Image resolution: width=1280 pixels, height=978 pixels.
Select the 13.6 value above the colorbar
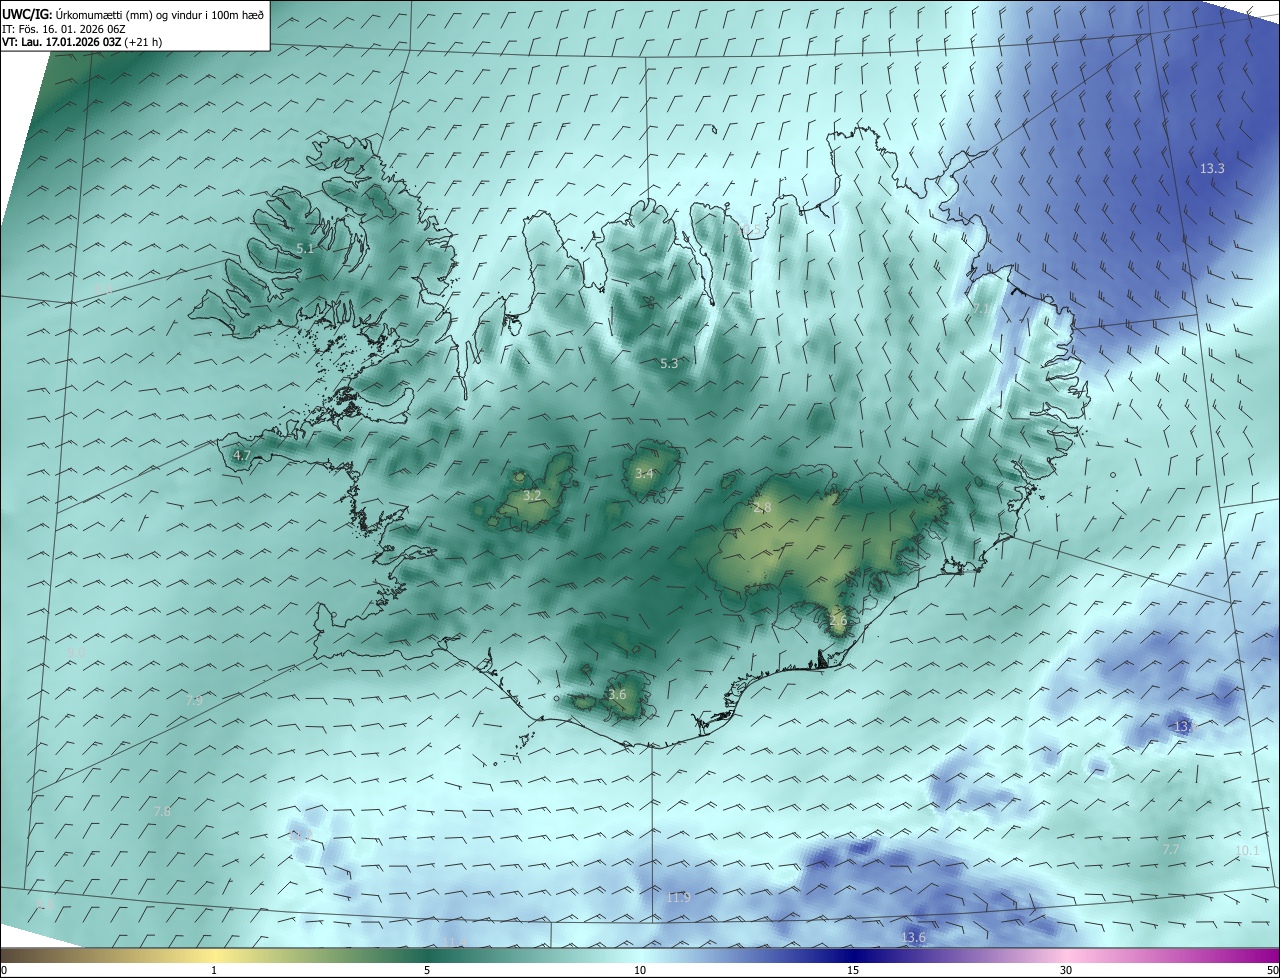tap(913, 937)
